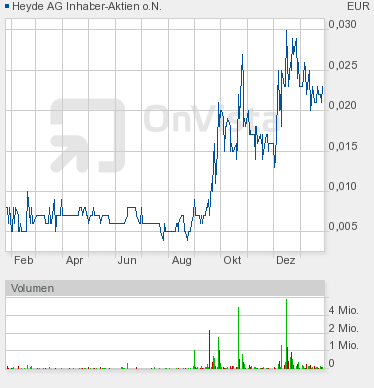The image size is (374, 388).
Task: Click the 'Volumen' panel header
Action: pos(165,288)
